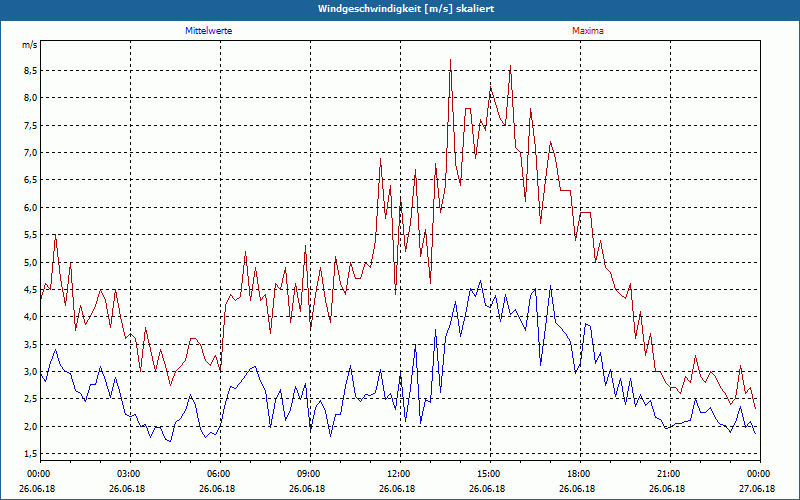Image resolution: width=800 pixels, height=500 pixels.
Task: Click the 21:00 time axis label
Action: point(670,474)
